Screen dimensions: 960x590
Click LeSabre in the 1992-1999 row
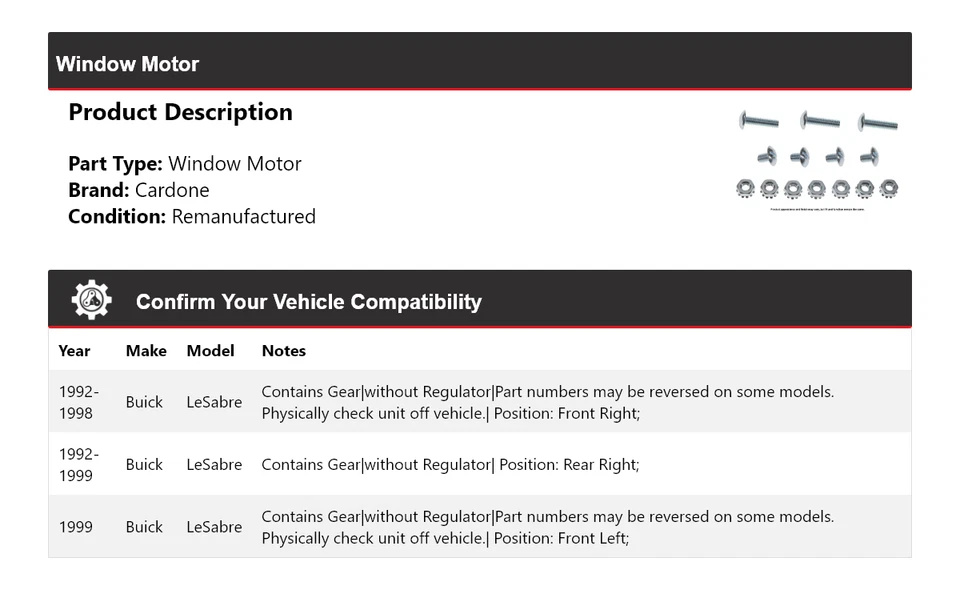coord(214,465)
